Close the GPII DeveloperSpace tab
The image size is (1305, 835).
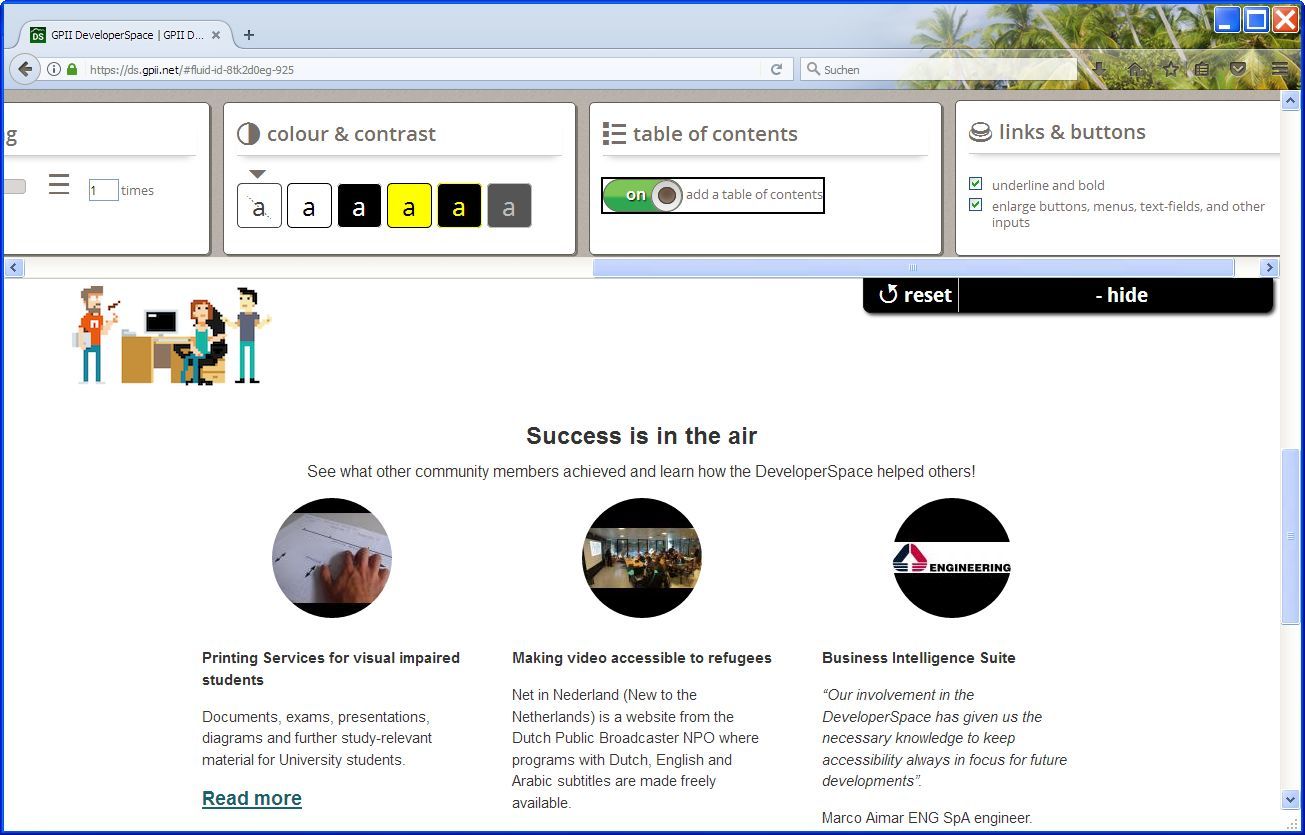[216, 35]
